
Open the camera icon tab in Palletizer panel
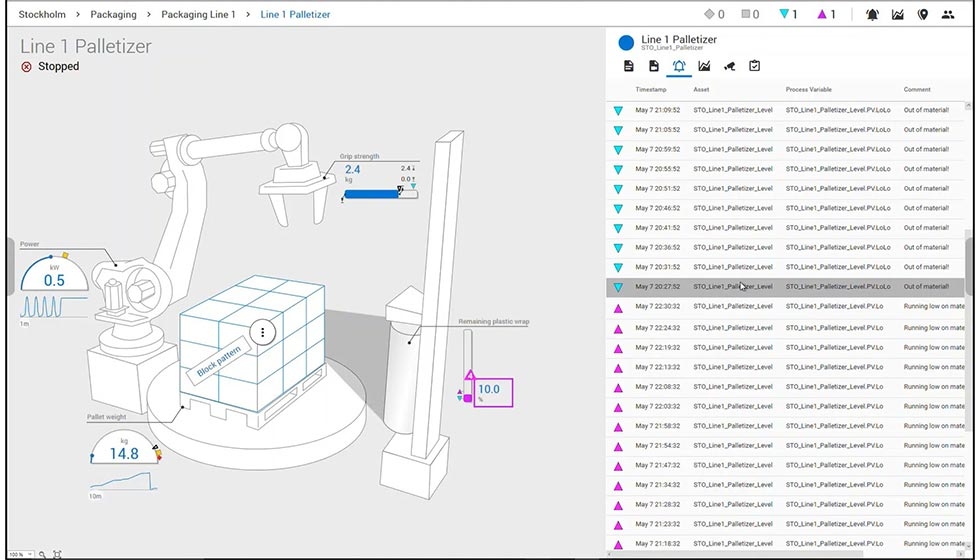[x=729, y=66]
